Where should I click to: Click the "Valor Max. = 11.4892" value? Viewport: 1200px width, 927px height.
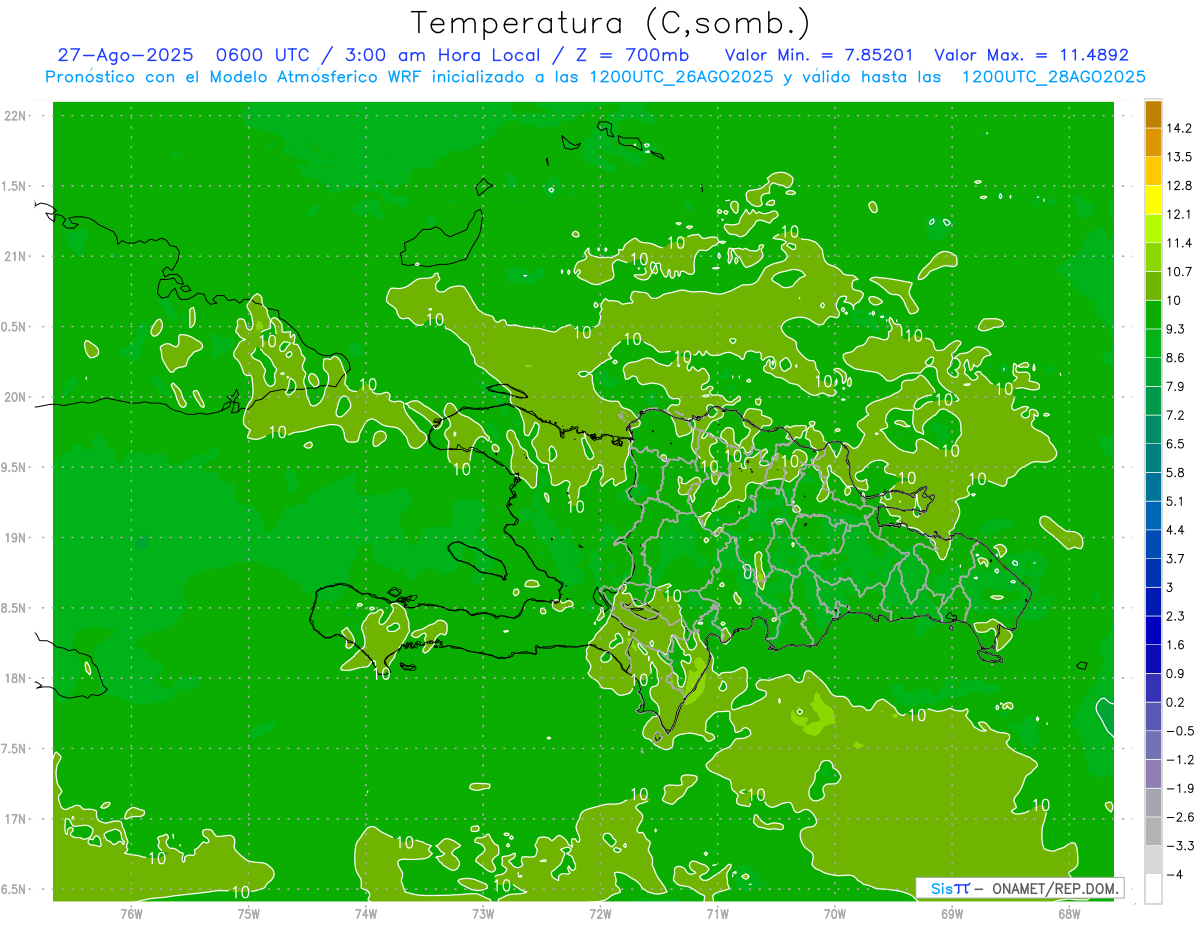tap(1031, 56)
